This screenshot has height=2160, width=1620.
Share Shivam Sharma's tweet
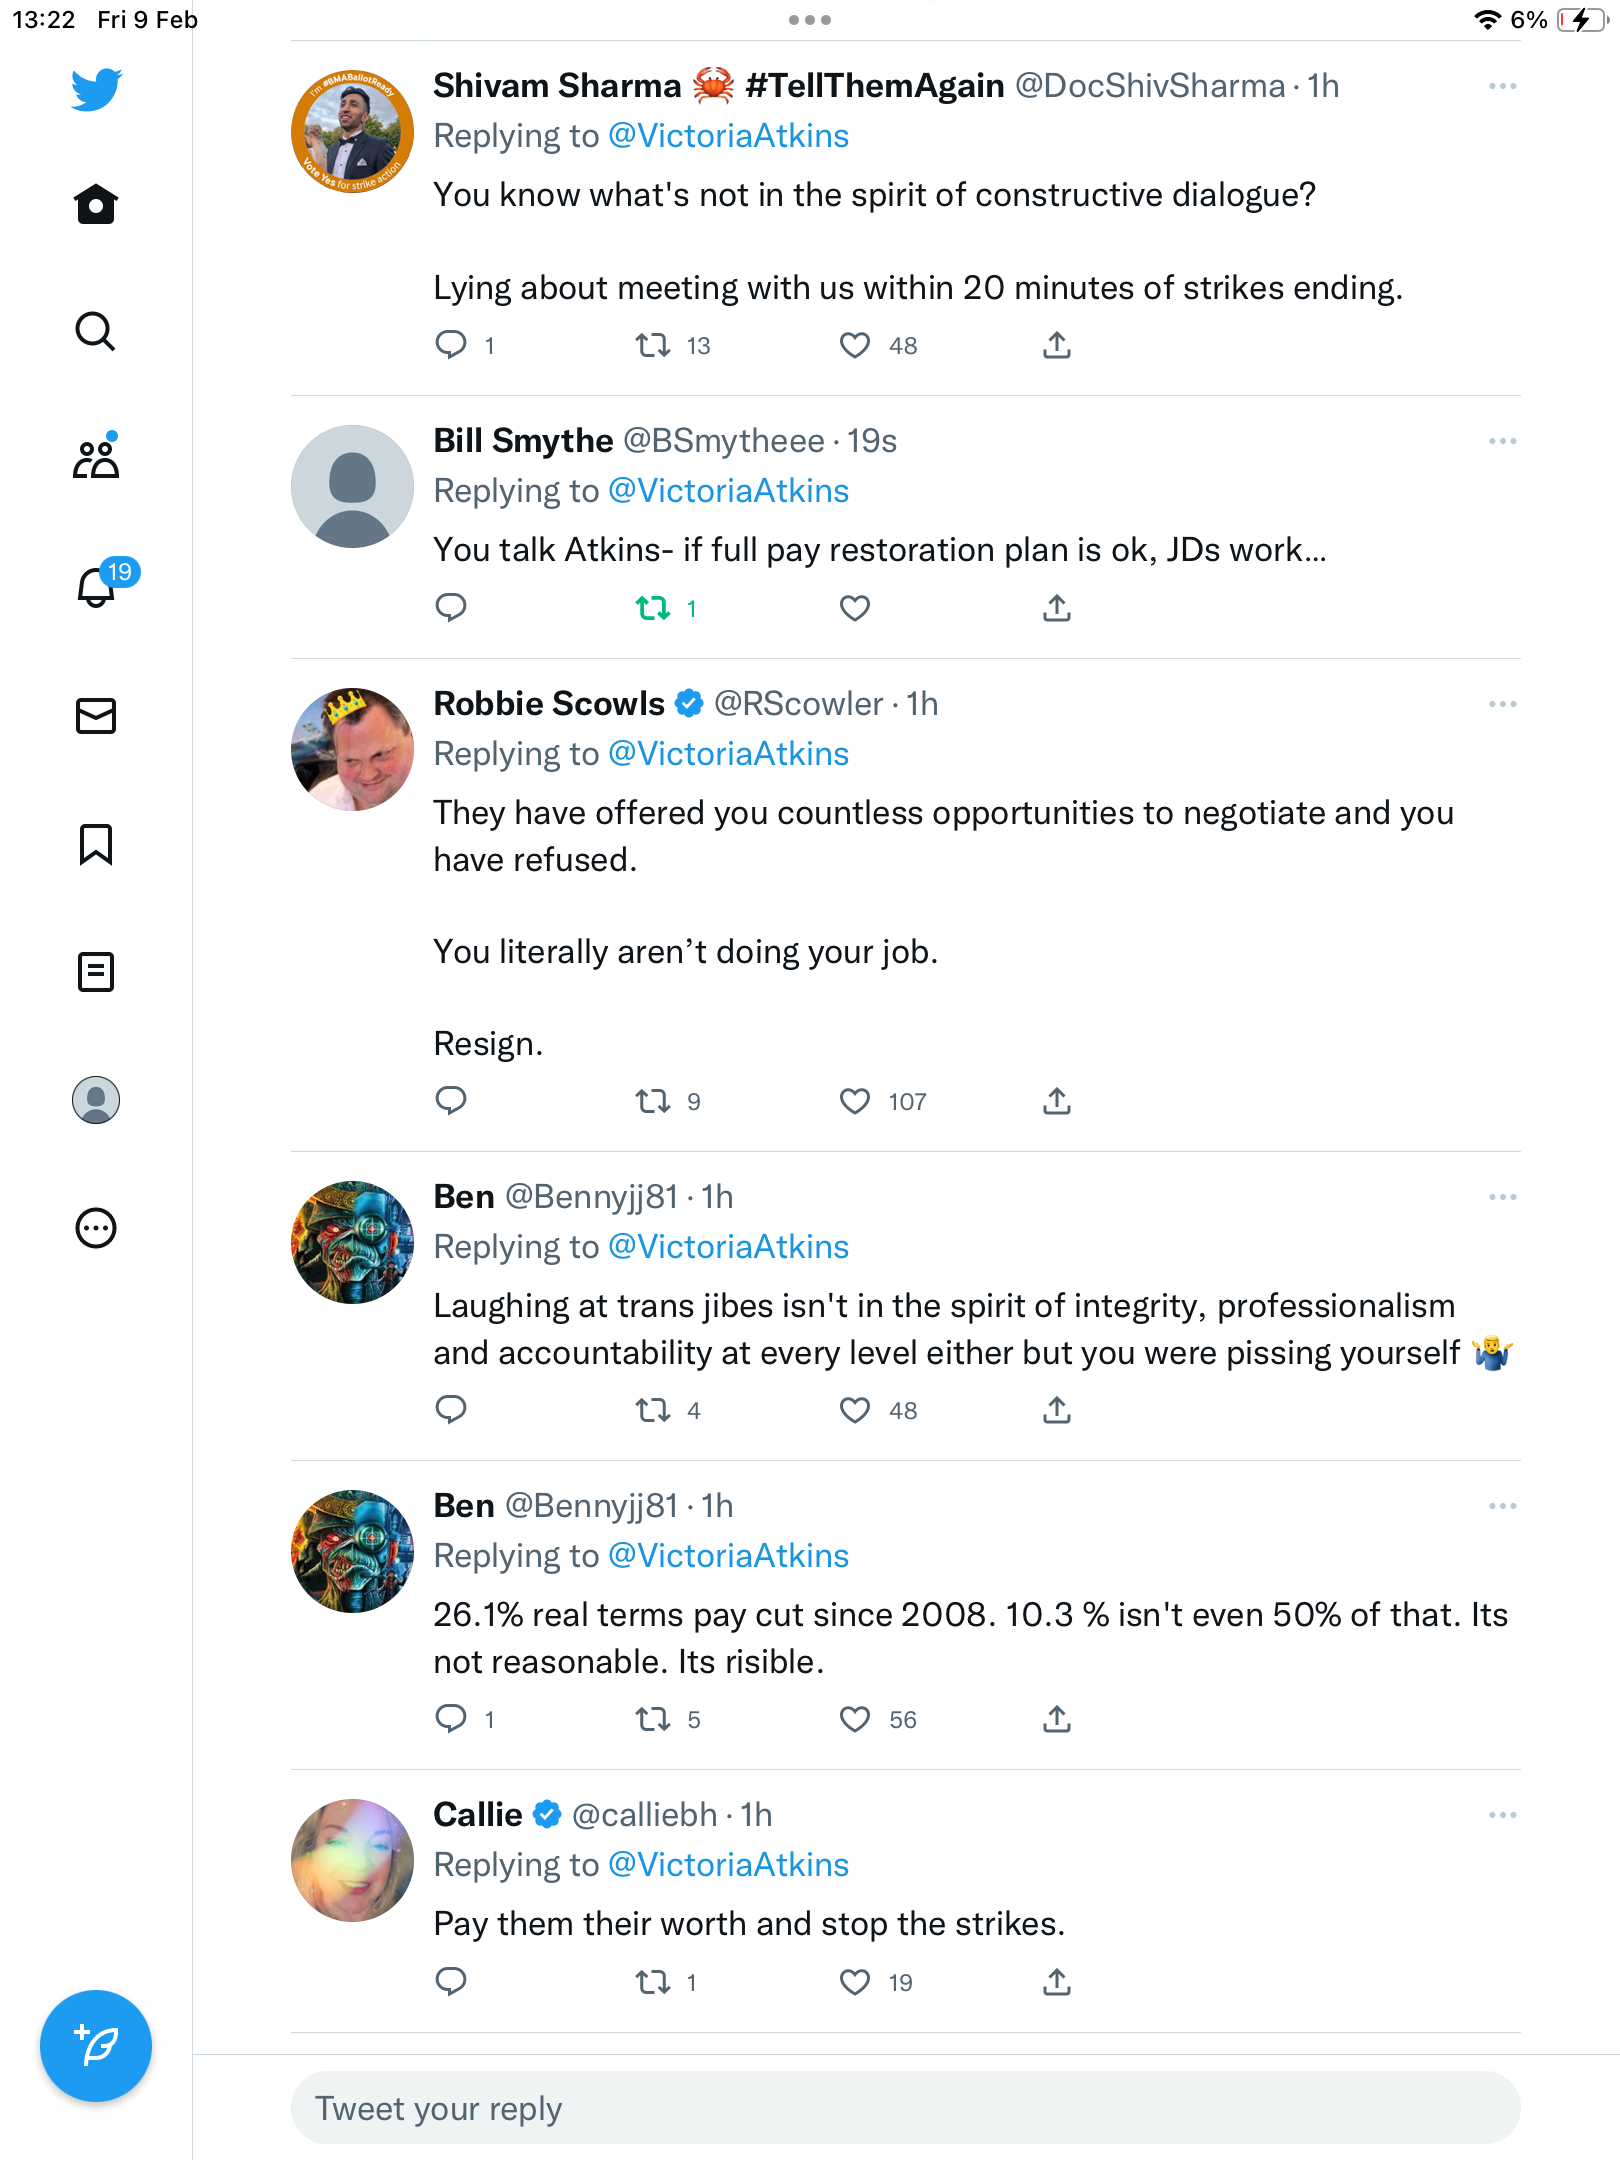(x=1057, y=345)
